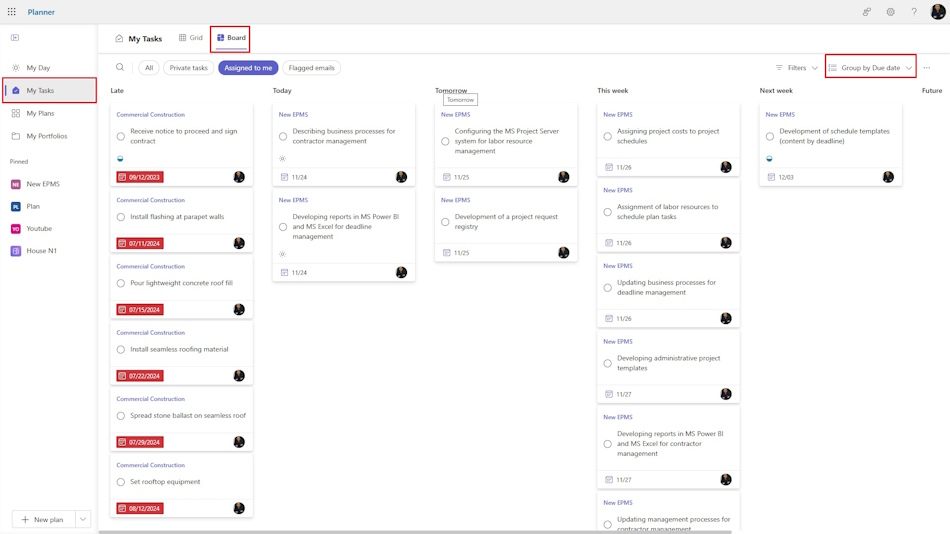Open the settings gear icon
This screenshot has width=950, height=534.
(890, 12)
